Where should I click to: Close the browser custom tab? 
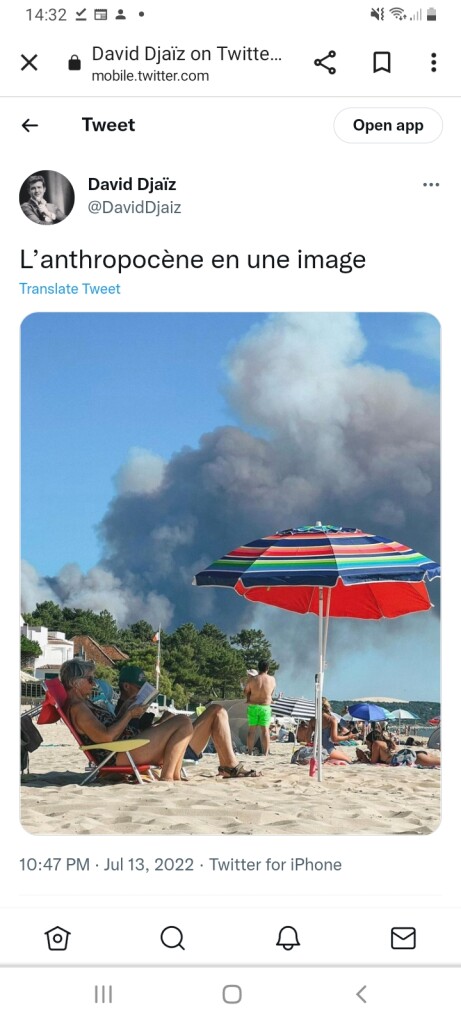click(29, 63)
